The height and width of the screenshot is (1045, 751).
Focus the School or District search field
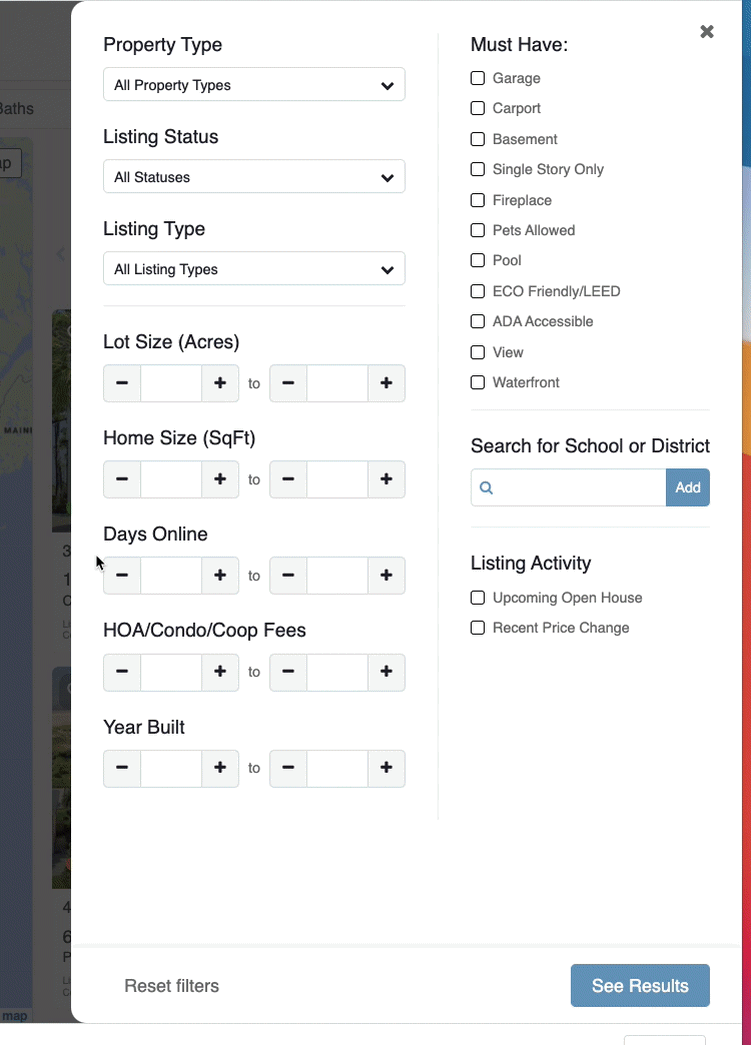pos(568,488)
